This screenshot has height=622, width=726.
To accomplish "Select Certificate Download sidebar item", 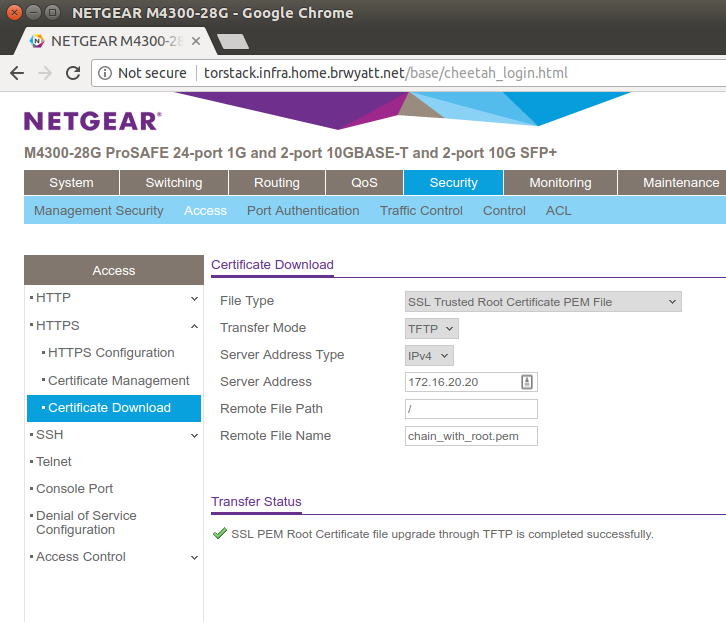I will [x=114, y=408].
